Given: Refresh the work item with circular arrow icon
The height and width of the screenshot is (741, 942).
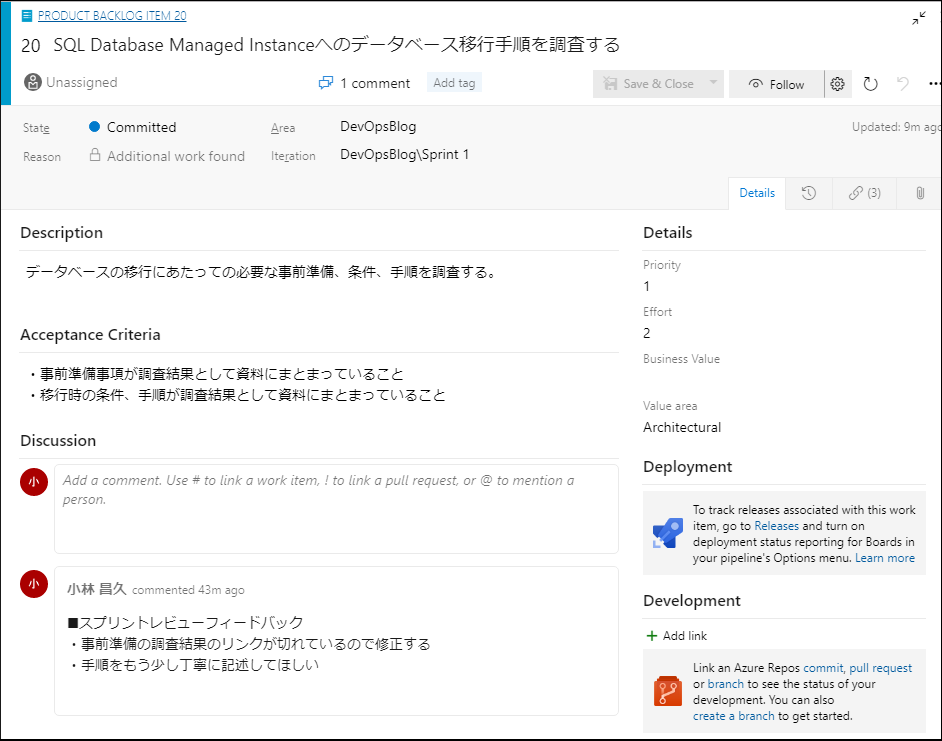Looking at the screenshot, I should (x=869, y=83).
